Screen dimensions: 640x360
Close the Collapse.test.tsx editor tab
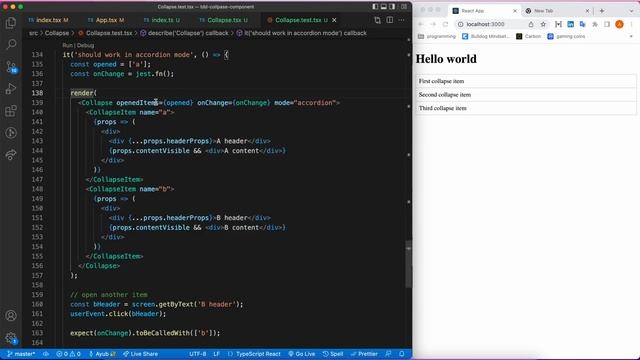coord(334,20)
